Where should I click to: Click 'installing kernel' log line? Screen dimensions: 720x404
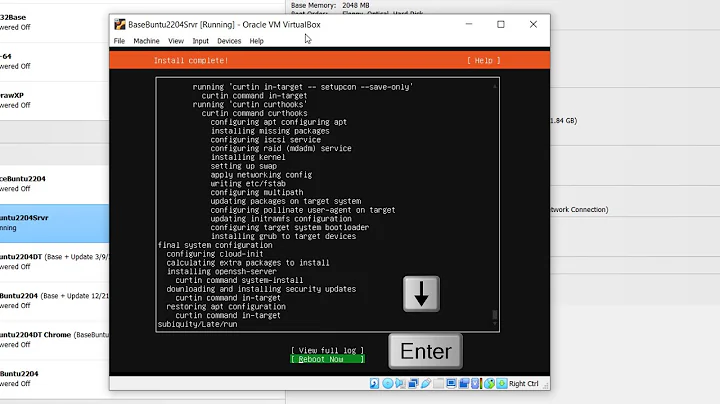click(248, 157)
